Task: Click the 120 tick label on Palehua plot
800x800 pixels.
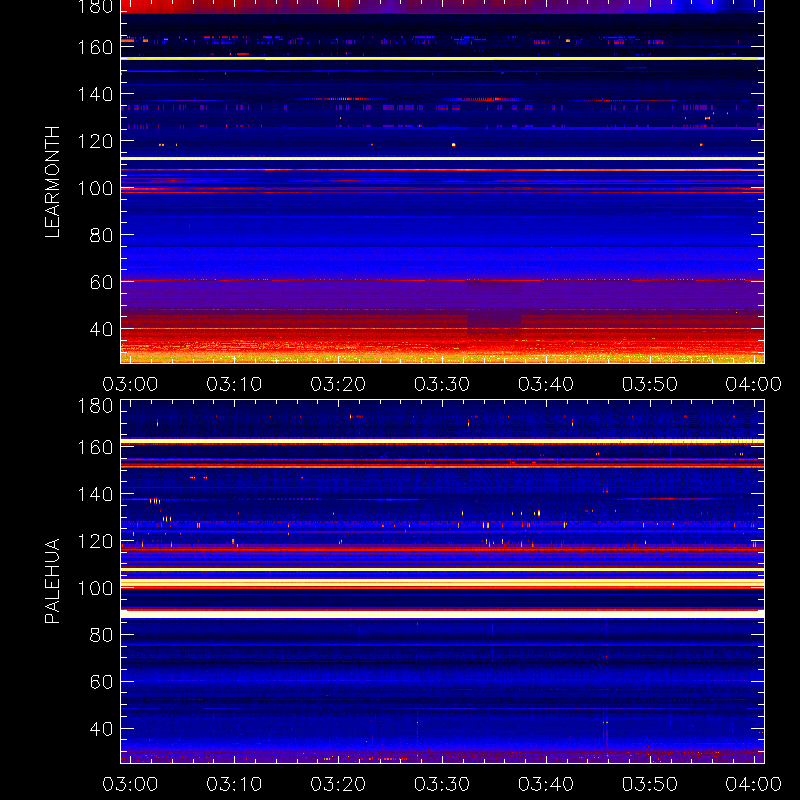Action: tap(95, 541)
